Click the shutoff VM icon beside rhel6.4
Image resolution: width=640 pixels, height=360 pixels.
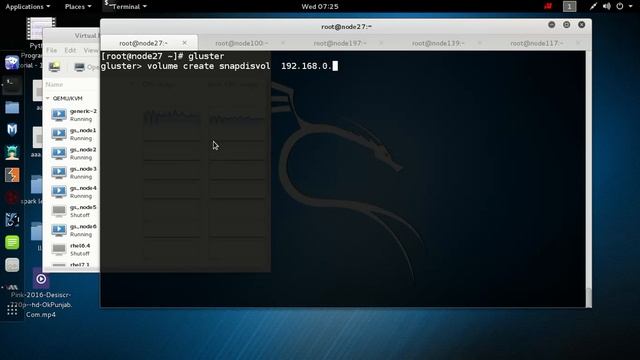point(59,249)
